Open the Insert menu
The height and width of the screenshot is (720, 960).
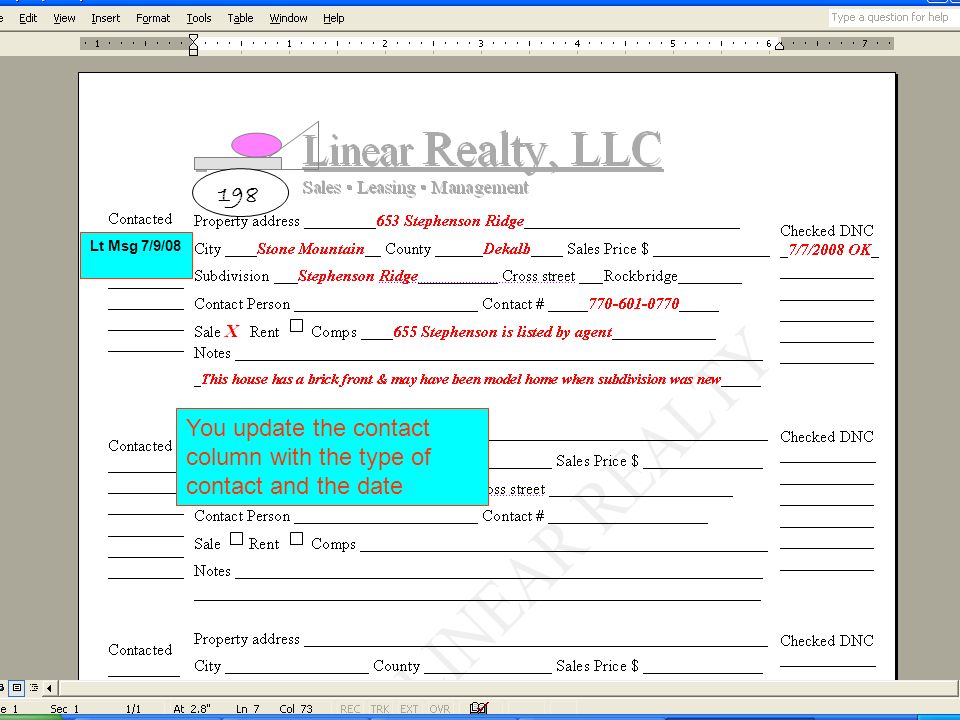click(x=106, y=18)
